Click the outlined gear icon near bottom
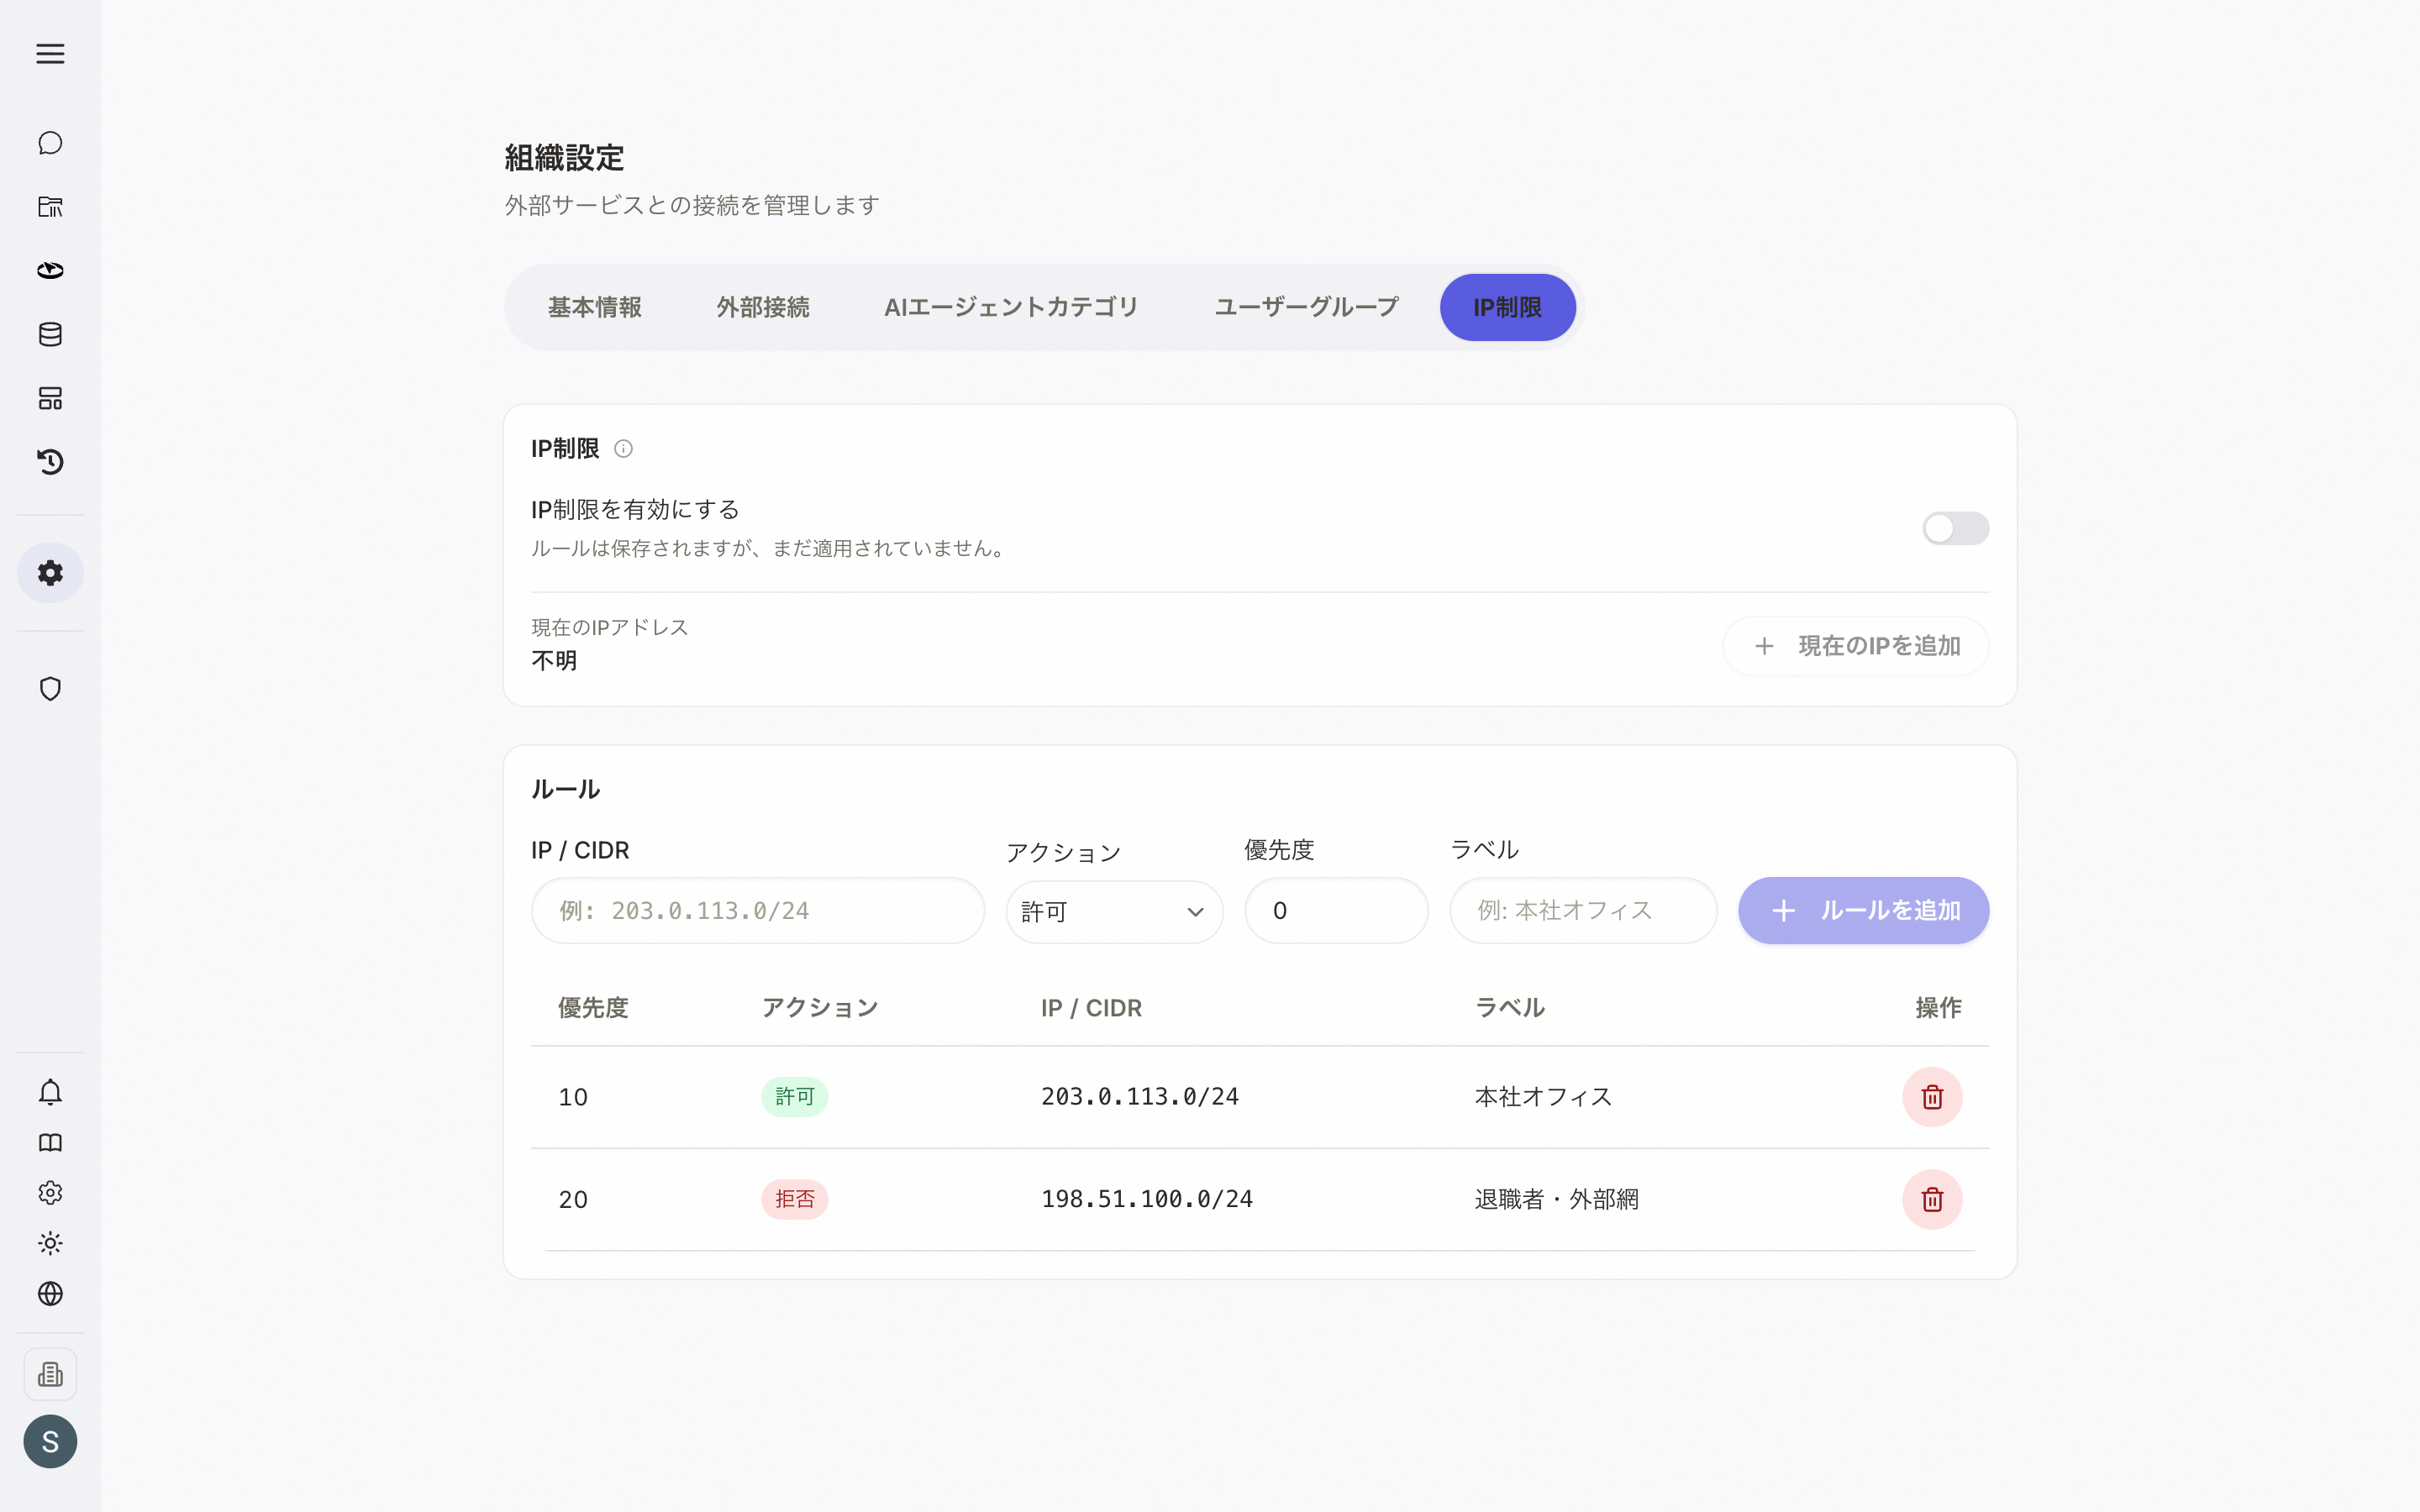 50,1193
